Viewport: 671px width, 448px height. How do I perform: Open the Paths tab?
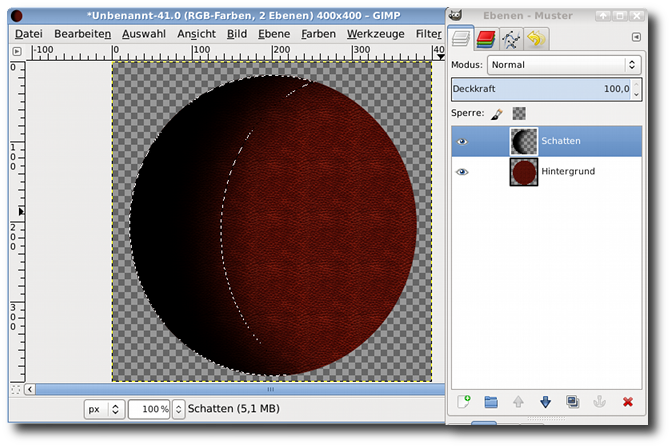click(x=512, y=39)
